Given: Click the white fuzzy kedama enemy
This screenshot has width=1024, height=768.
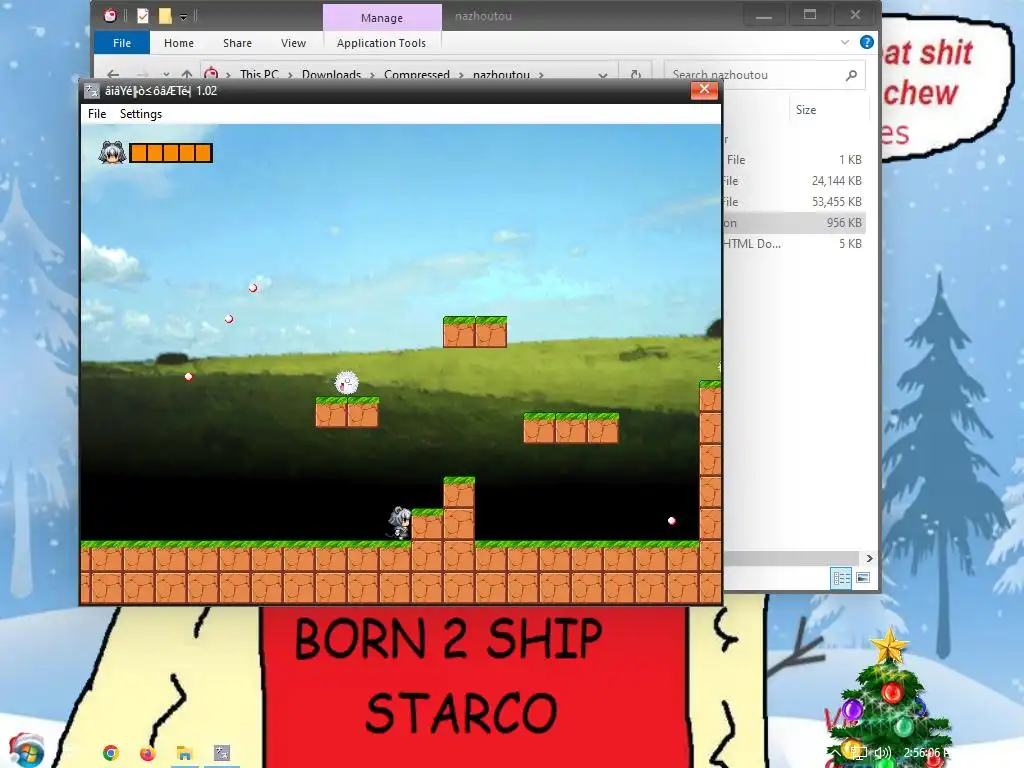Looking at the screenshot, I should click(346, 383).
